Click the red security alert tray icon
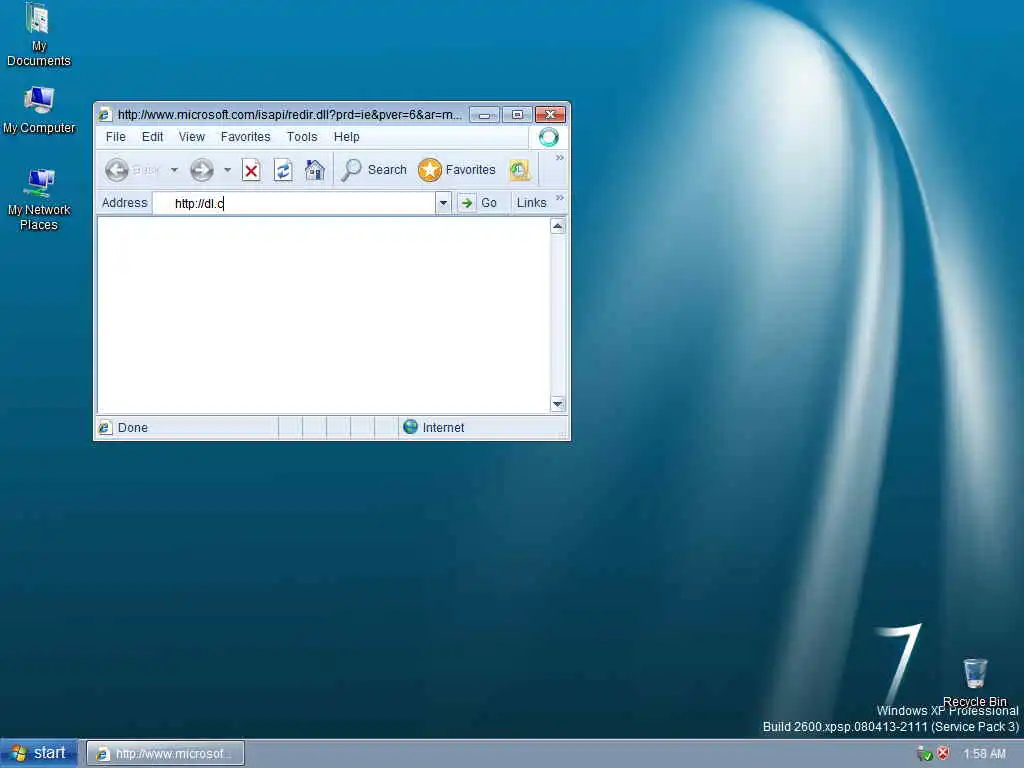Screen dimensions: 1024x768 943,753
